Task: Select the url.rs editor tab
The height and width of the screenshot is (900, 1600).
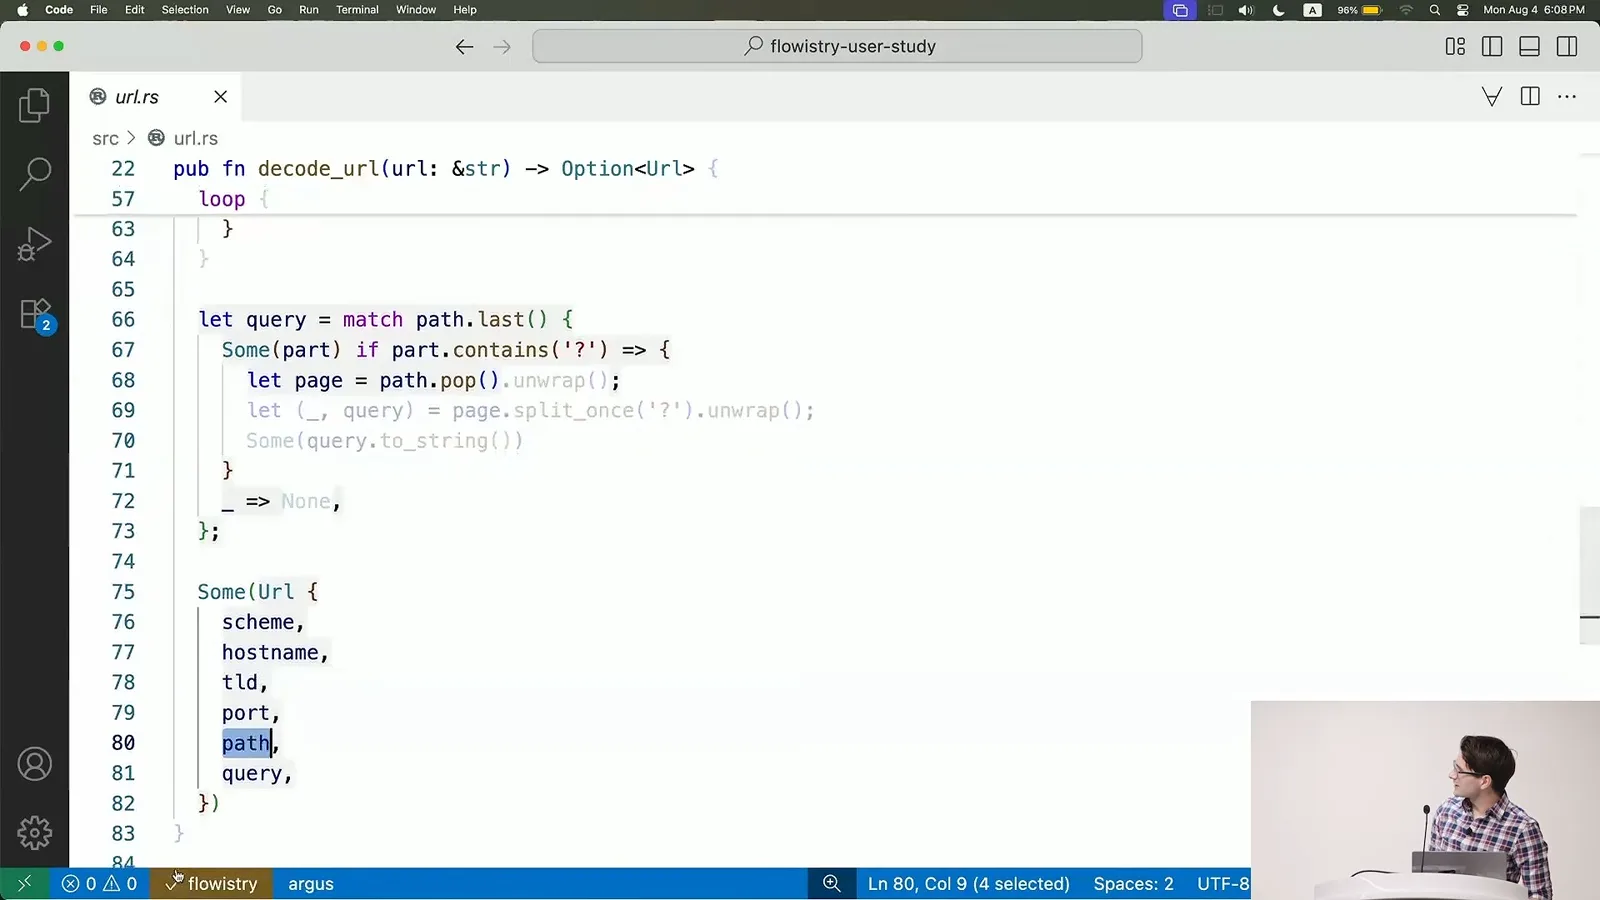Action: (155, 96)
